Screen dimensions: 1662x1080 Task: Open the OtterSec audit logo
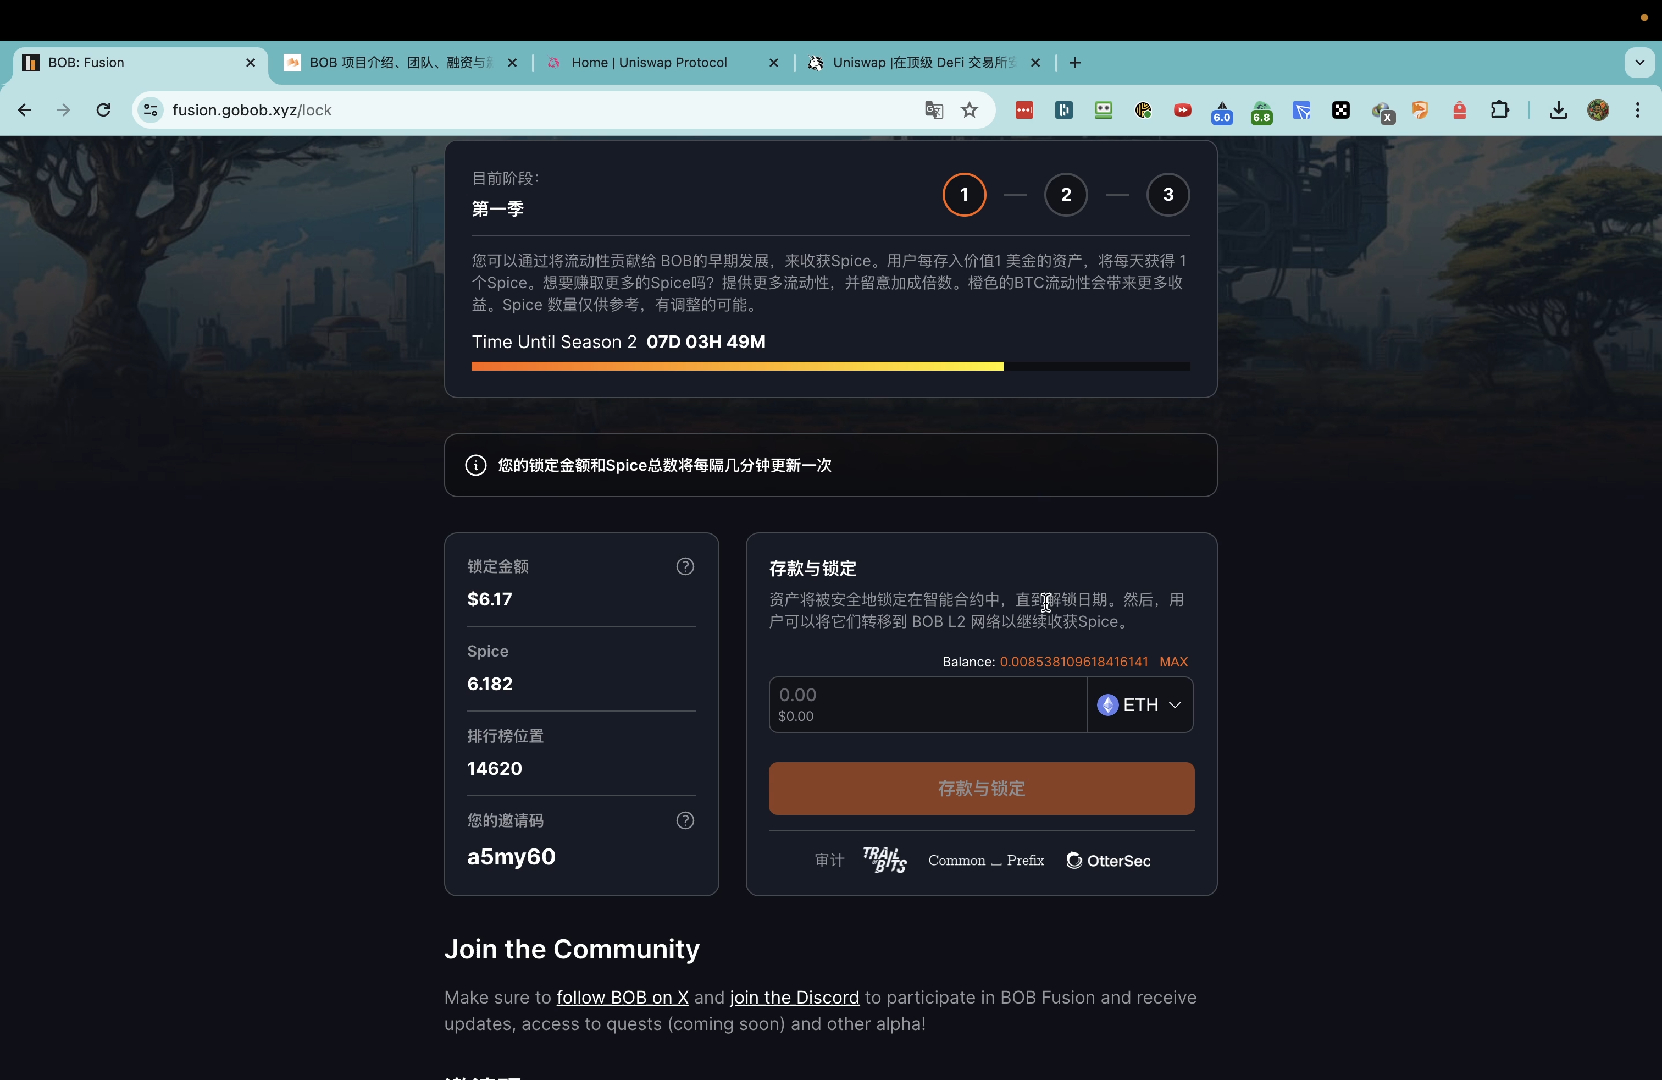click(x=1108, y=860)
